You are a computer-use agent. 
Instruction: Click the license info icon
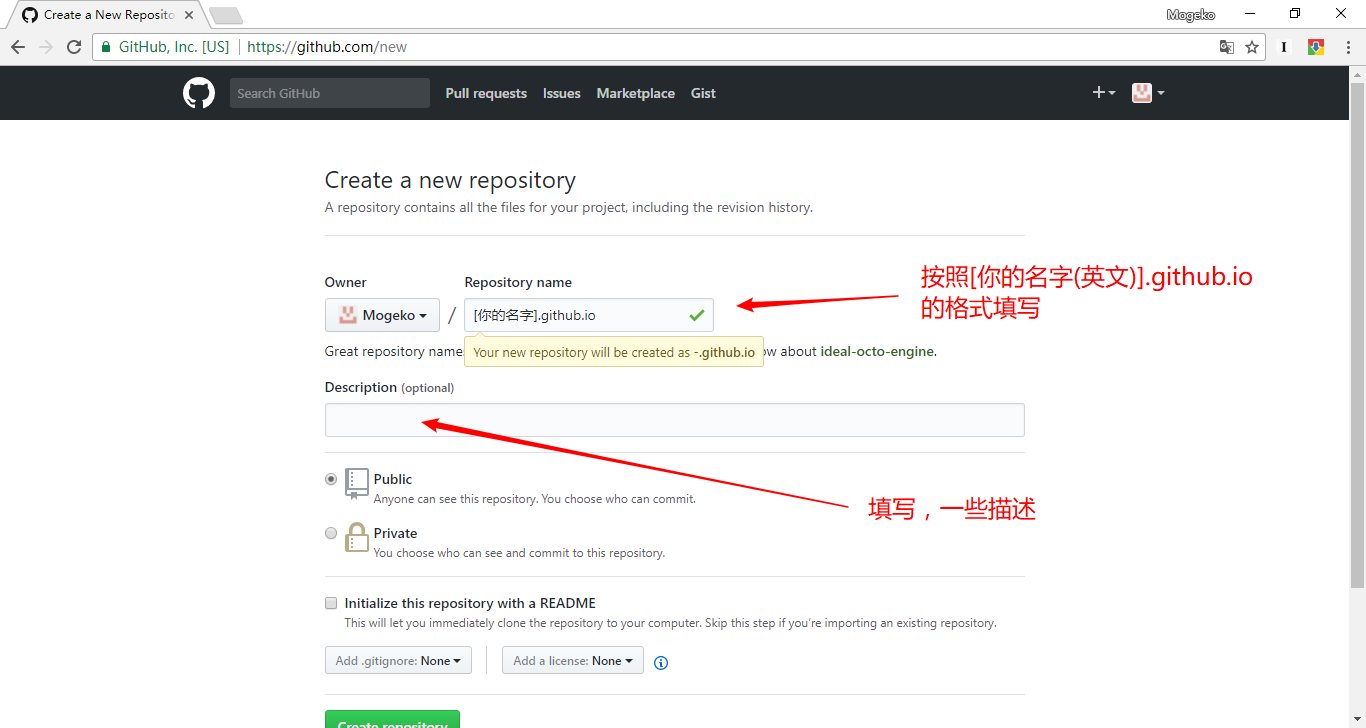661,662
